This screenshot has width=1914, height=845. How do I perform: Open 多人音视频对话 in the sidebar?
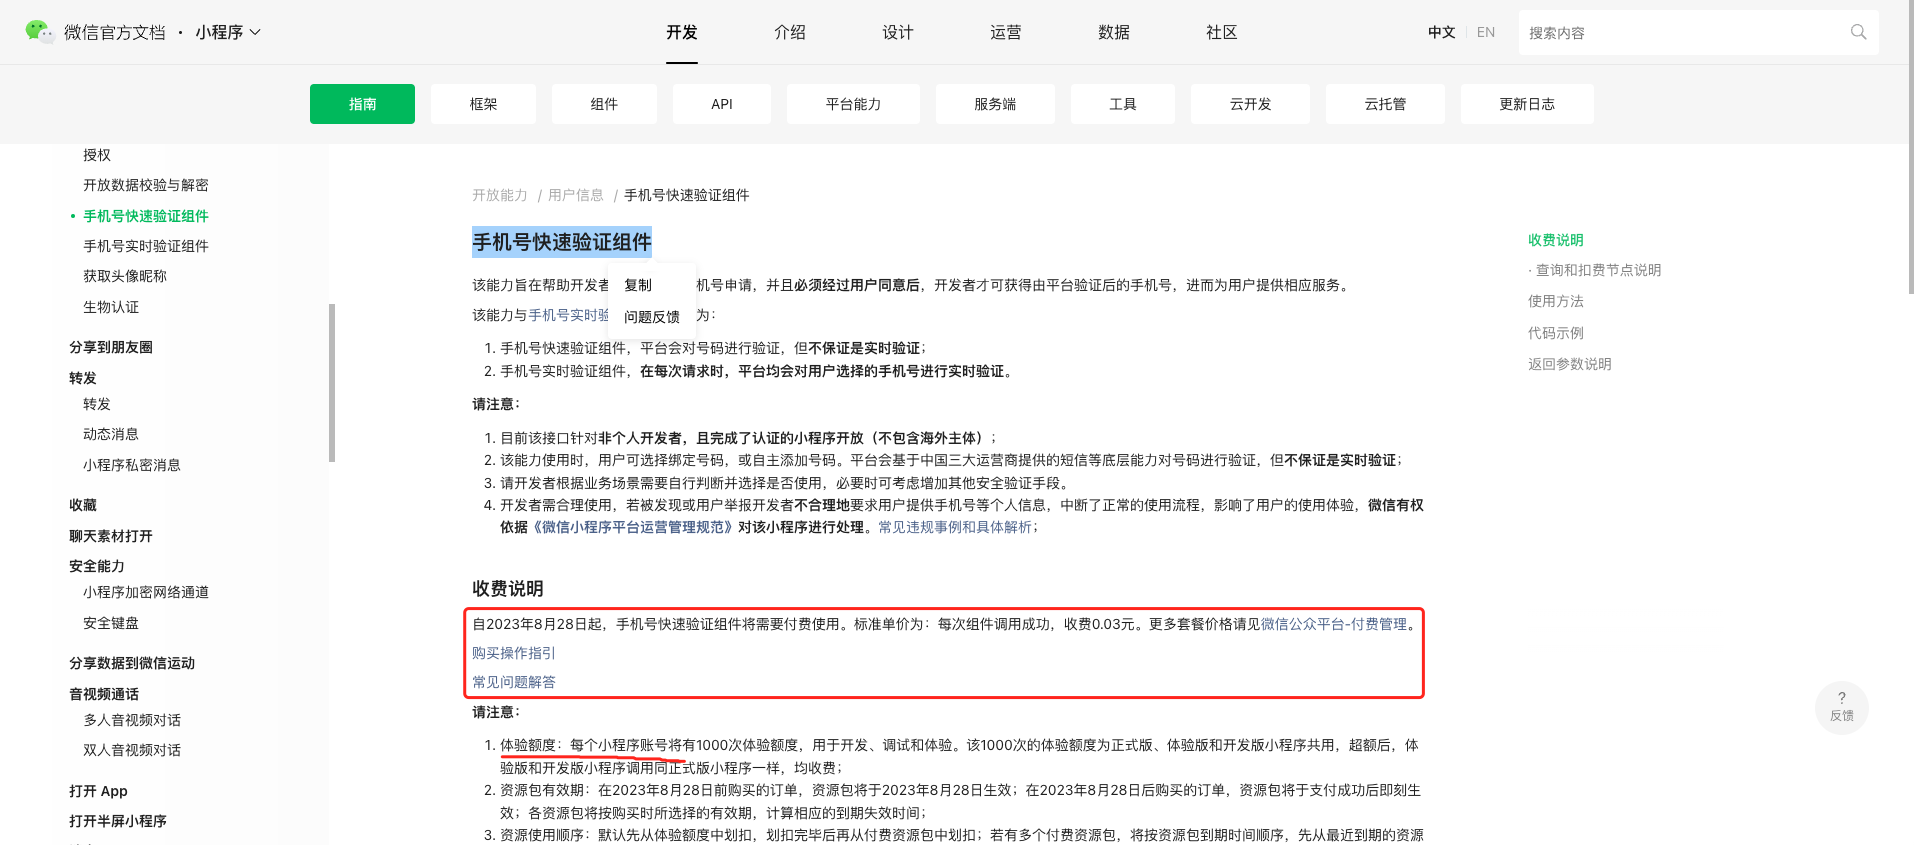pos(132,720)
